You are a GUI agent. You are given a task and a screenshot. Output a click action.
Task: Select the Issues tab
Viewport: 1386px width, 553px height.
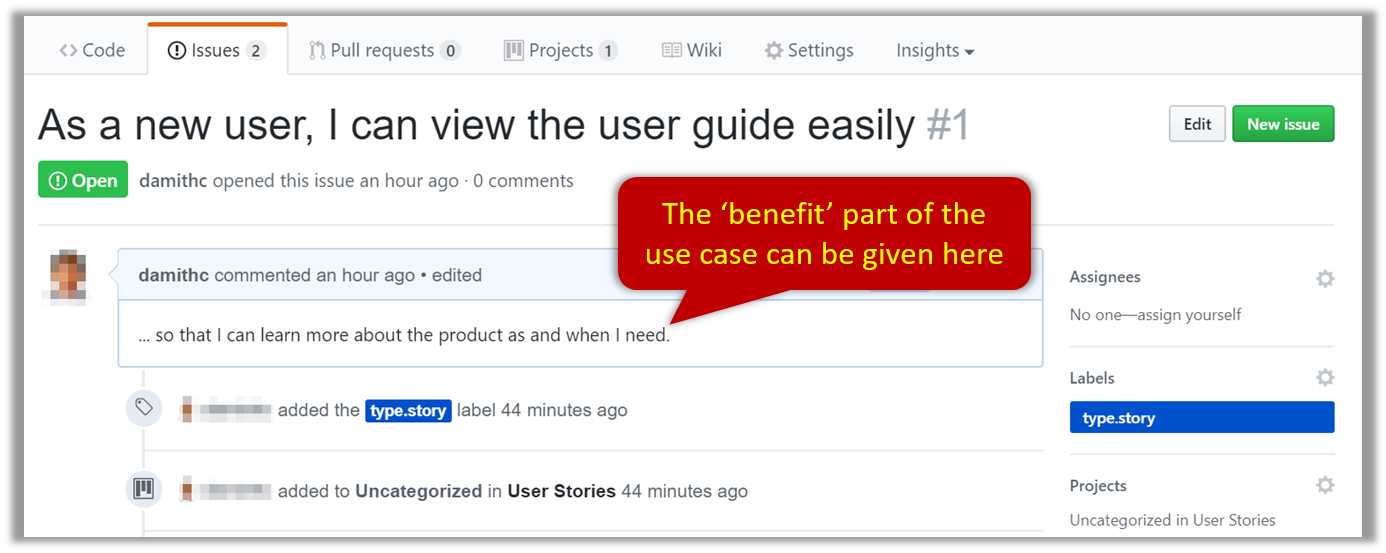tap(216, 51)
